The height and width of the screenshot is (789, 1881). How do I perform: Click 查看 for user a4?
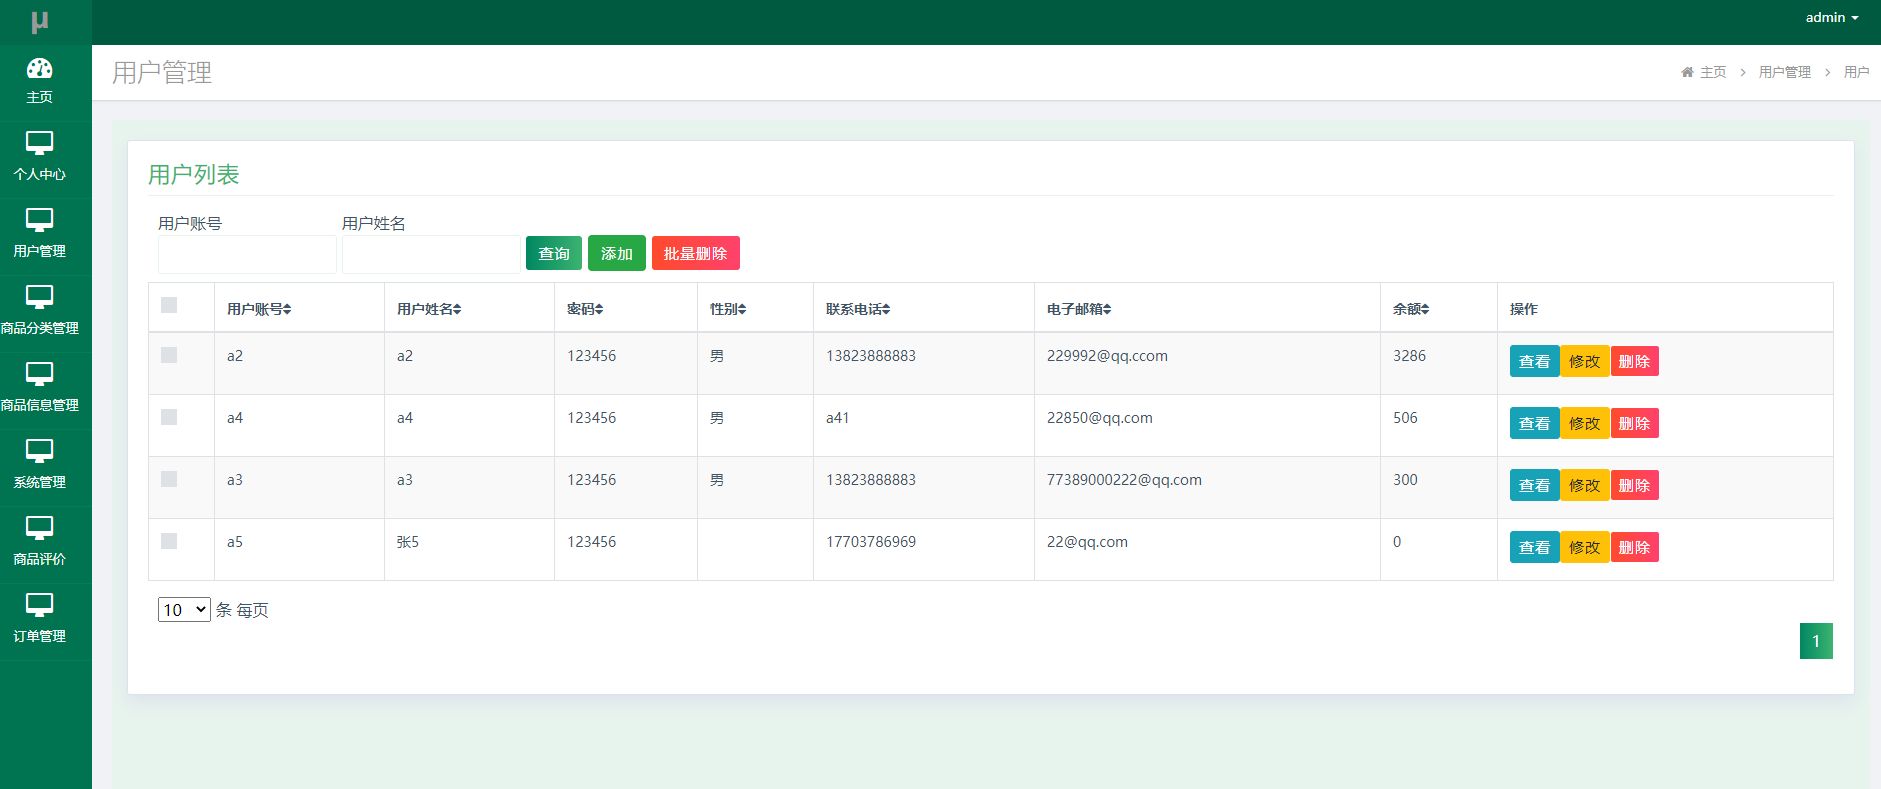(x=1534, y=423)
